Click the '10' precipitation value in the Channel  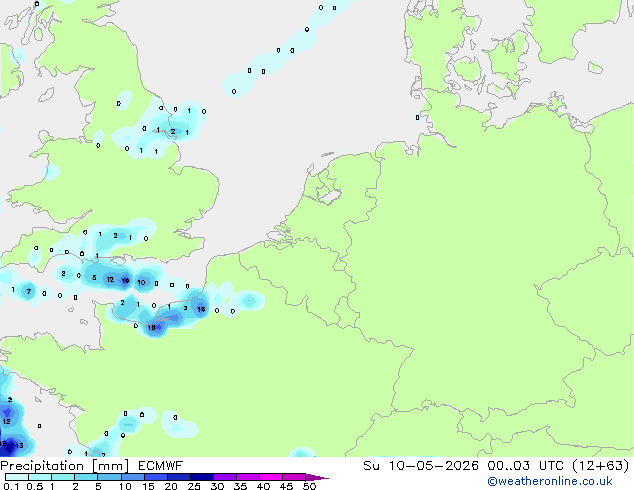point(141,282)
